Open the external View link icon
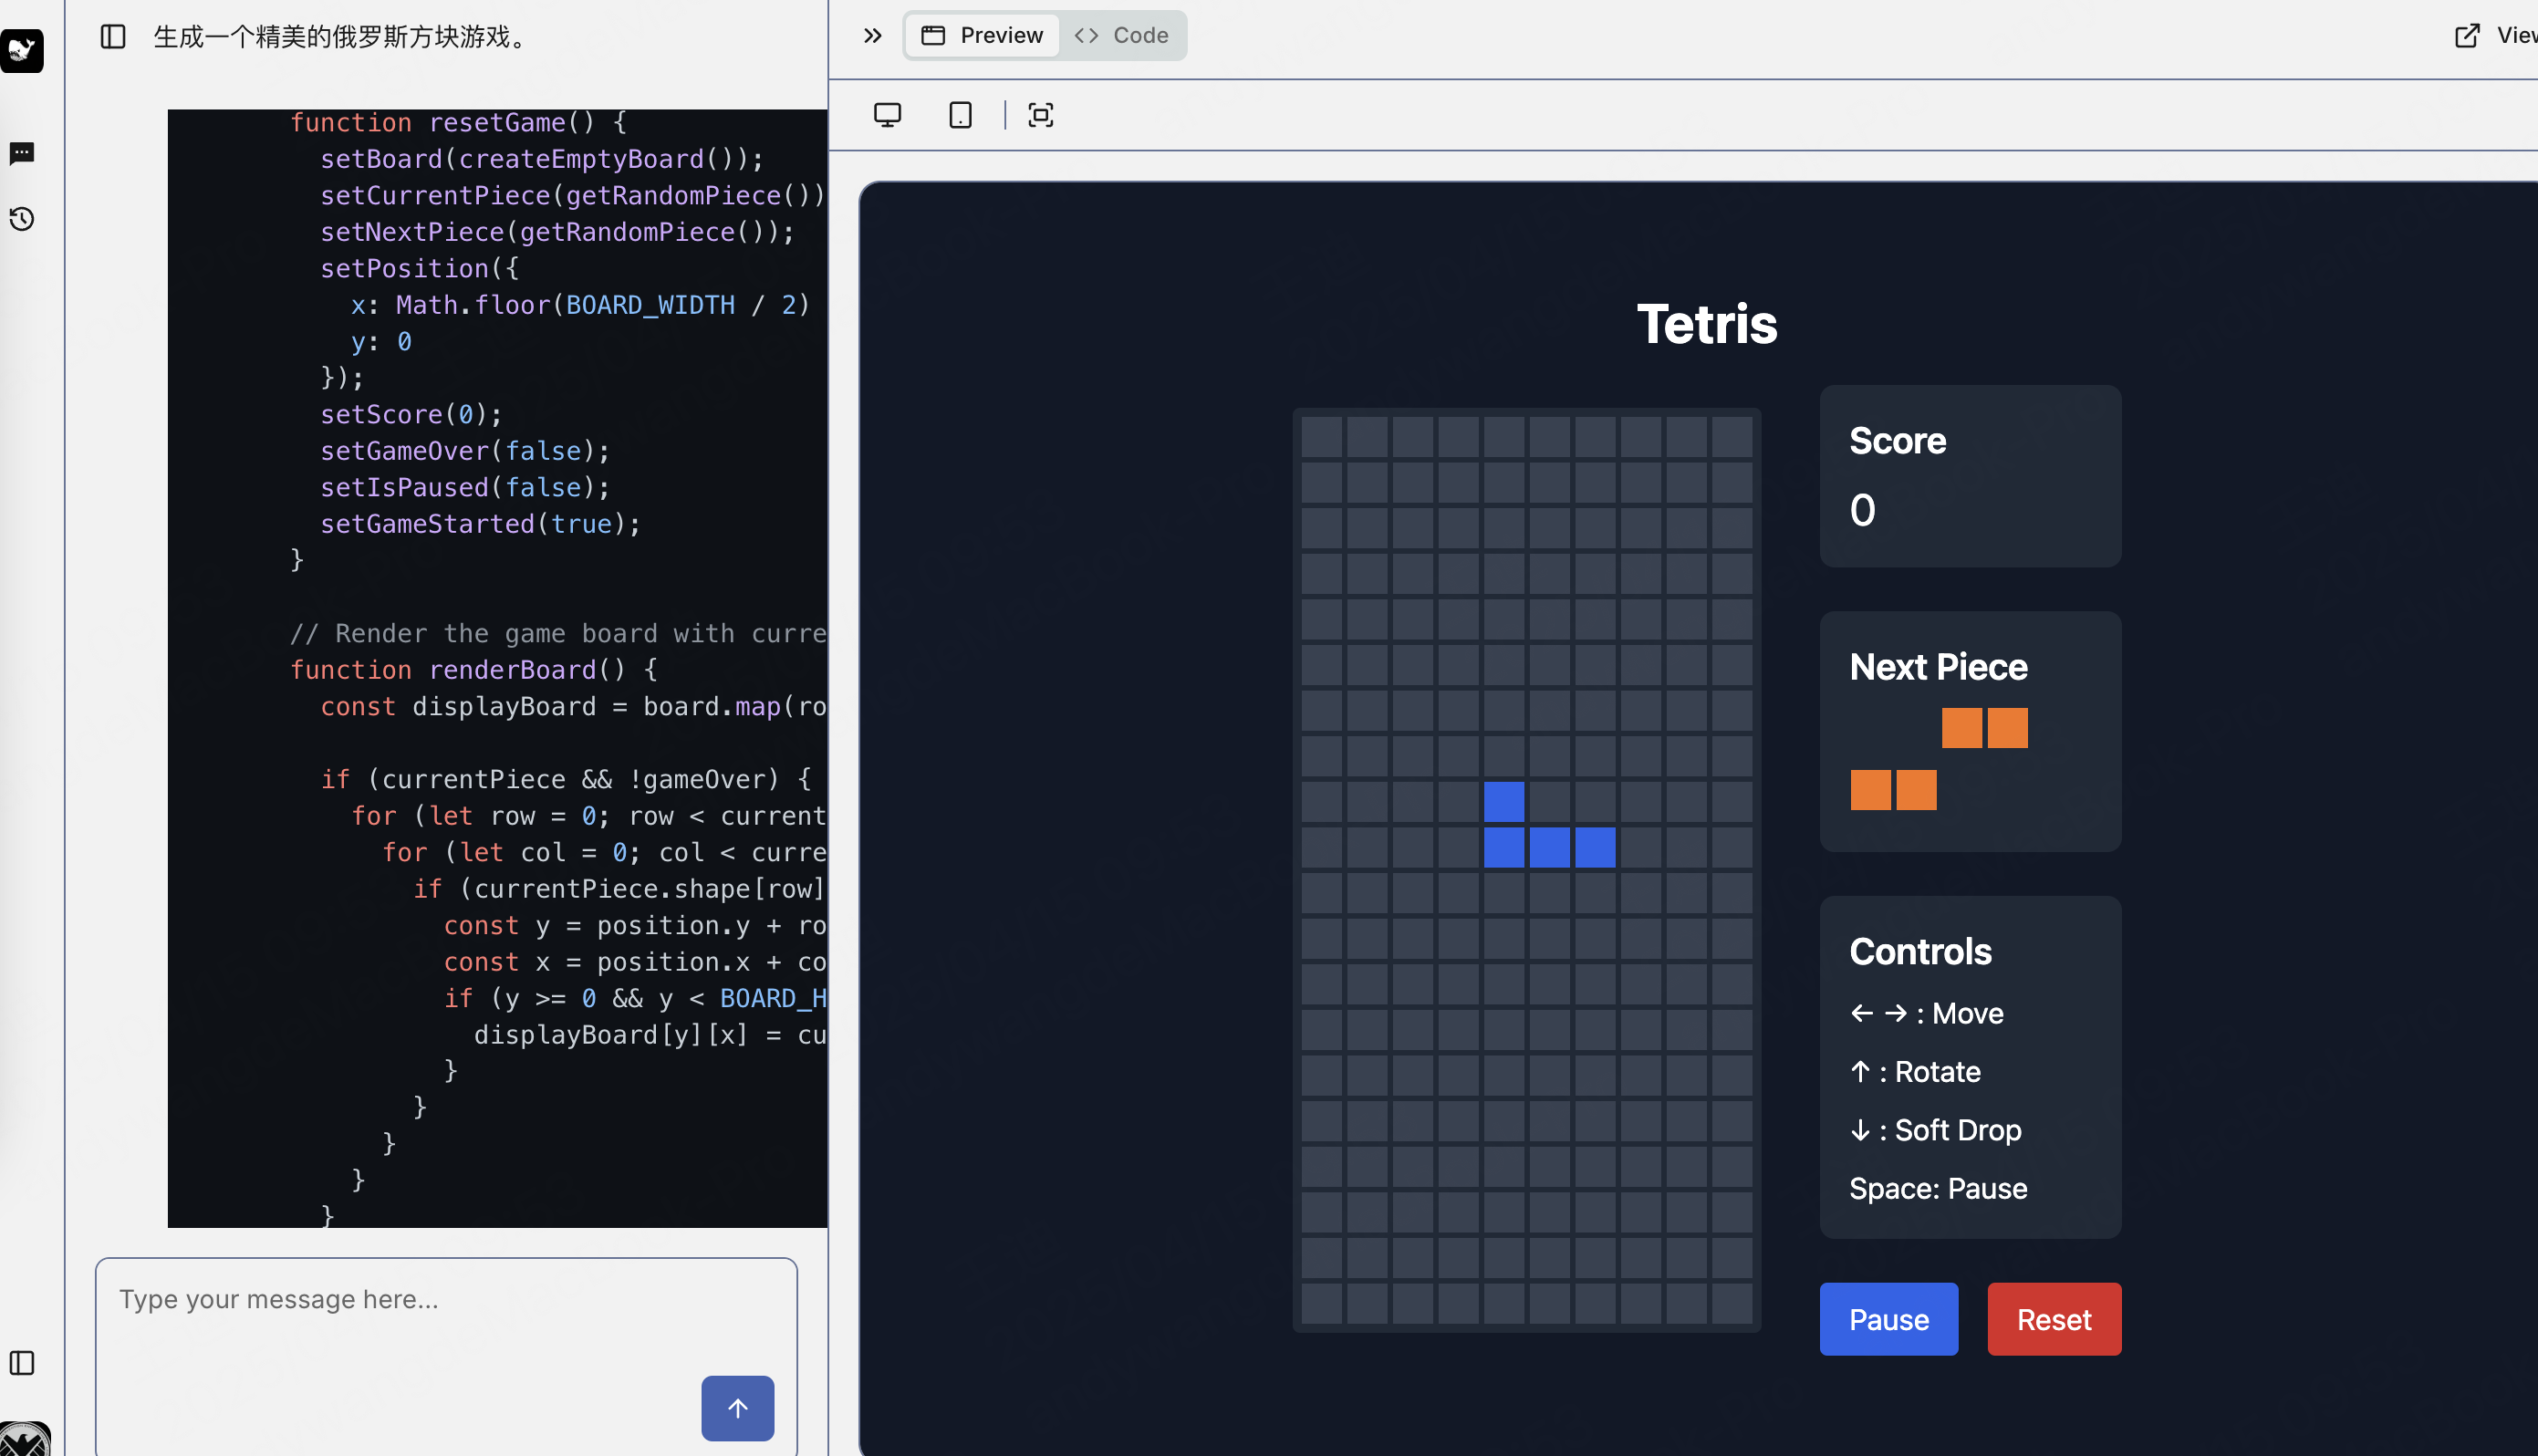Screen dimensions: 2538x1456 [2467, 36]
